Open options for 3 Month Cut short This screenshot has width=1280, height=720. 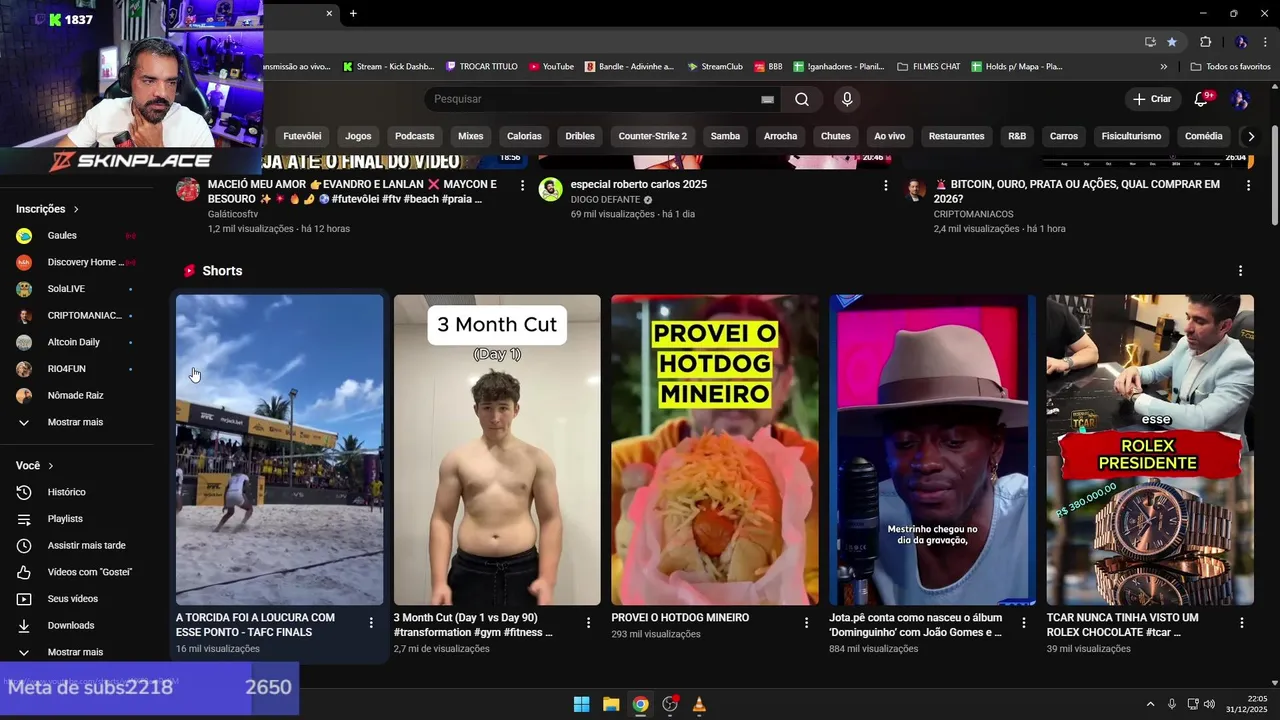tap(588, 623)
